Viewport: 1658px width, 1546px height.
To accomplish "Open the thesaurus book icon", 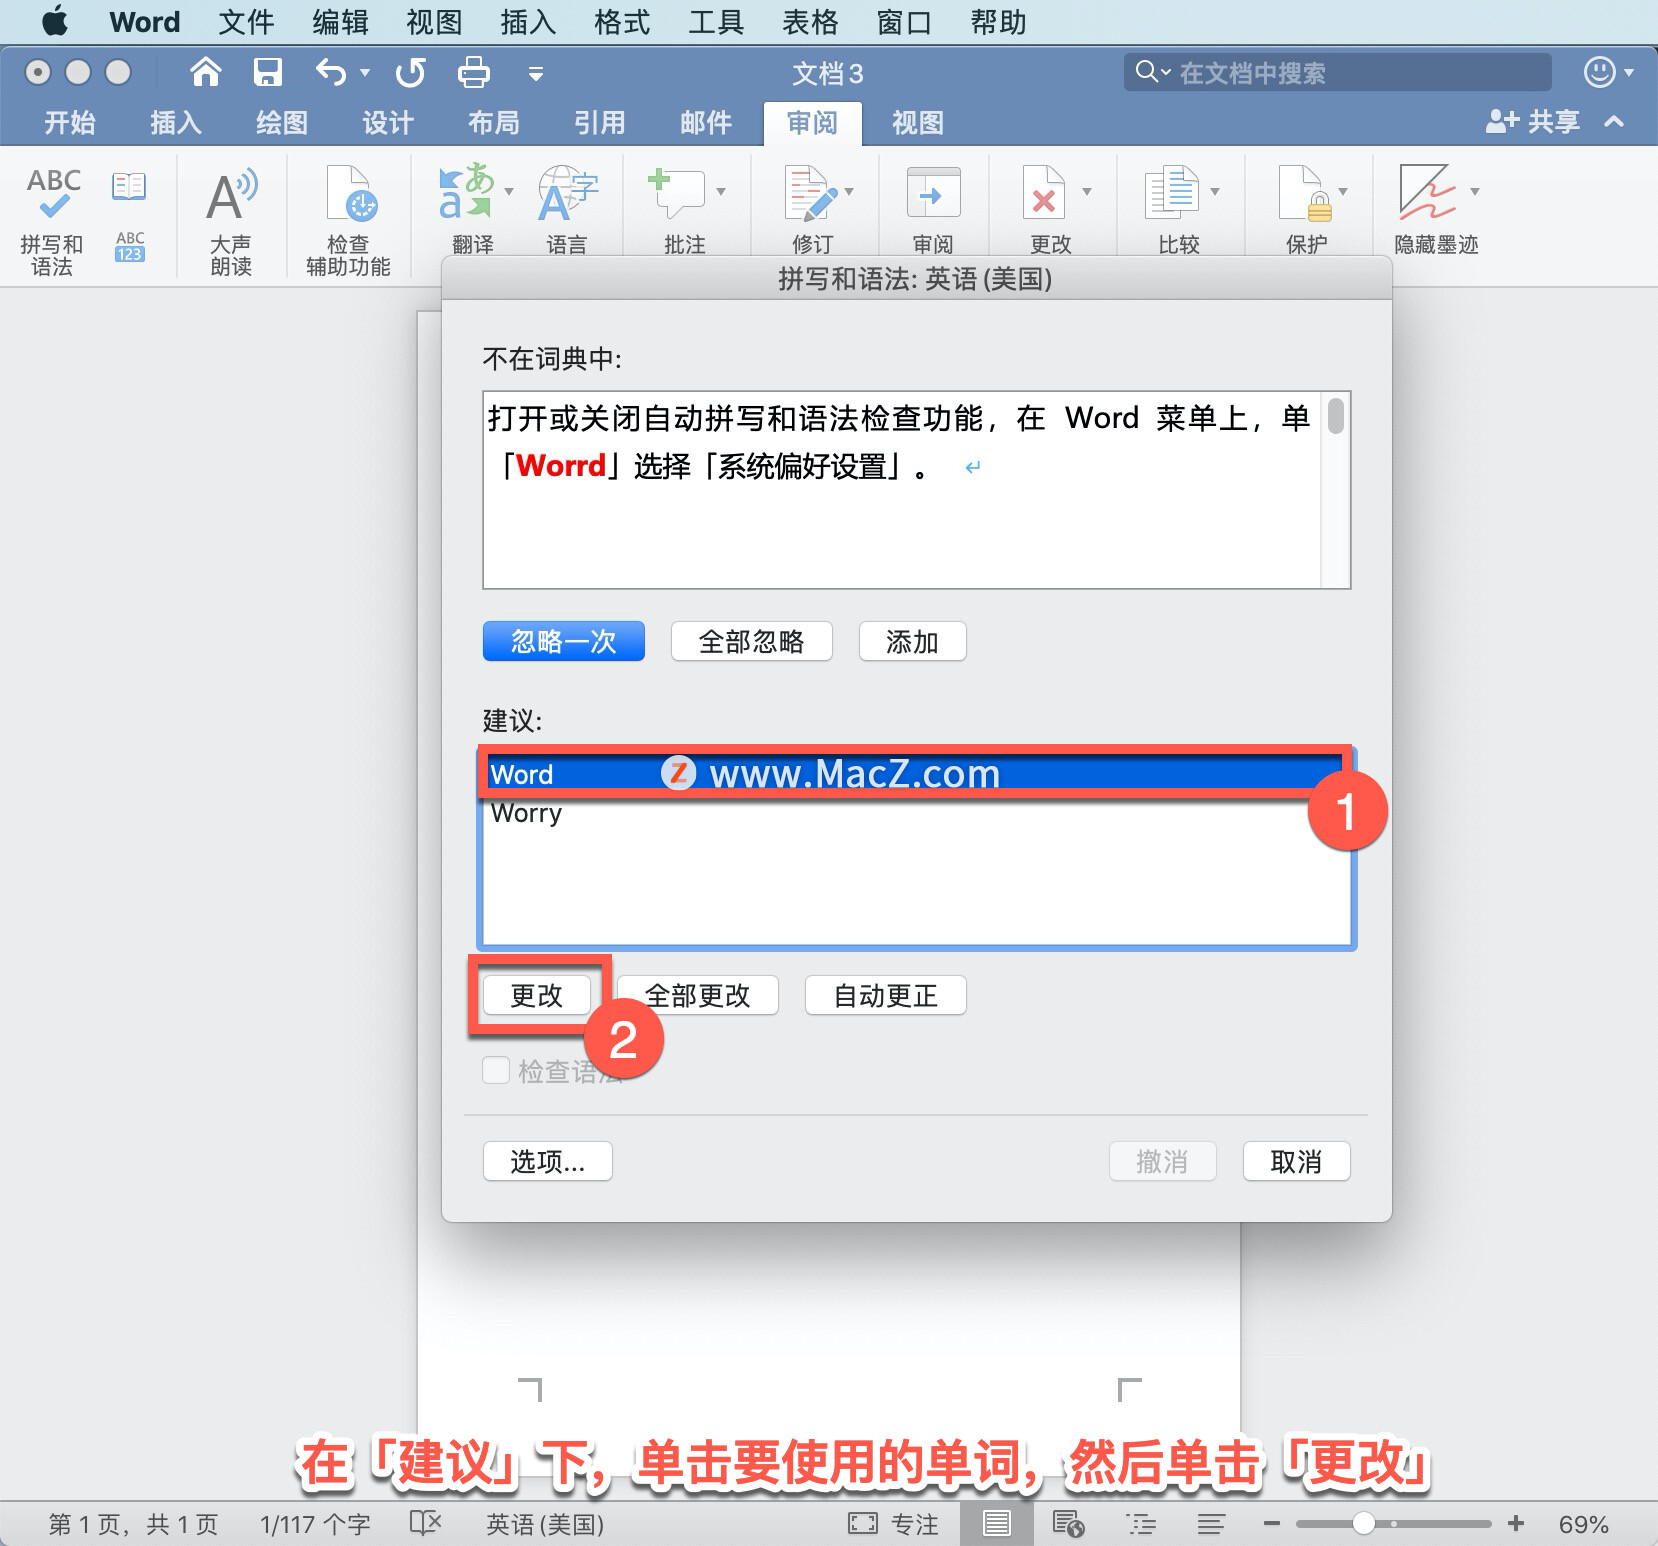I will (x=129, y=187).
